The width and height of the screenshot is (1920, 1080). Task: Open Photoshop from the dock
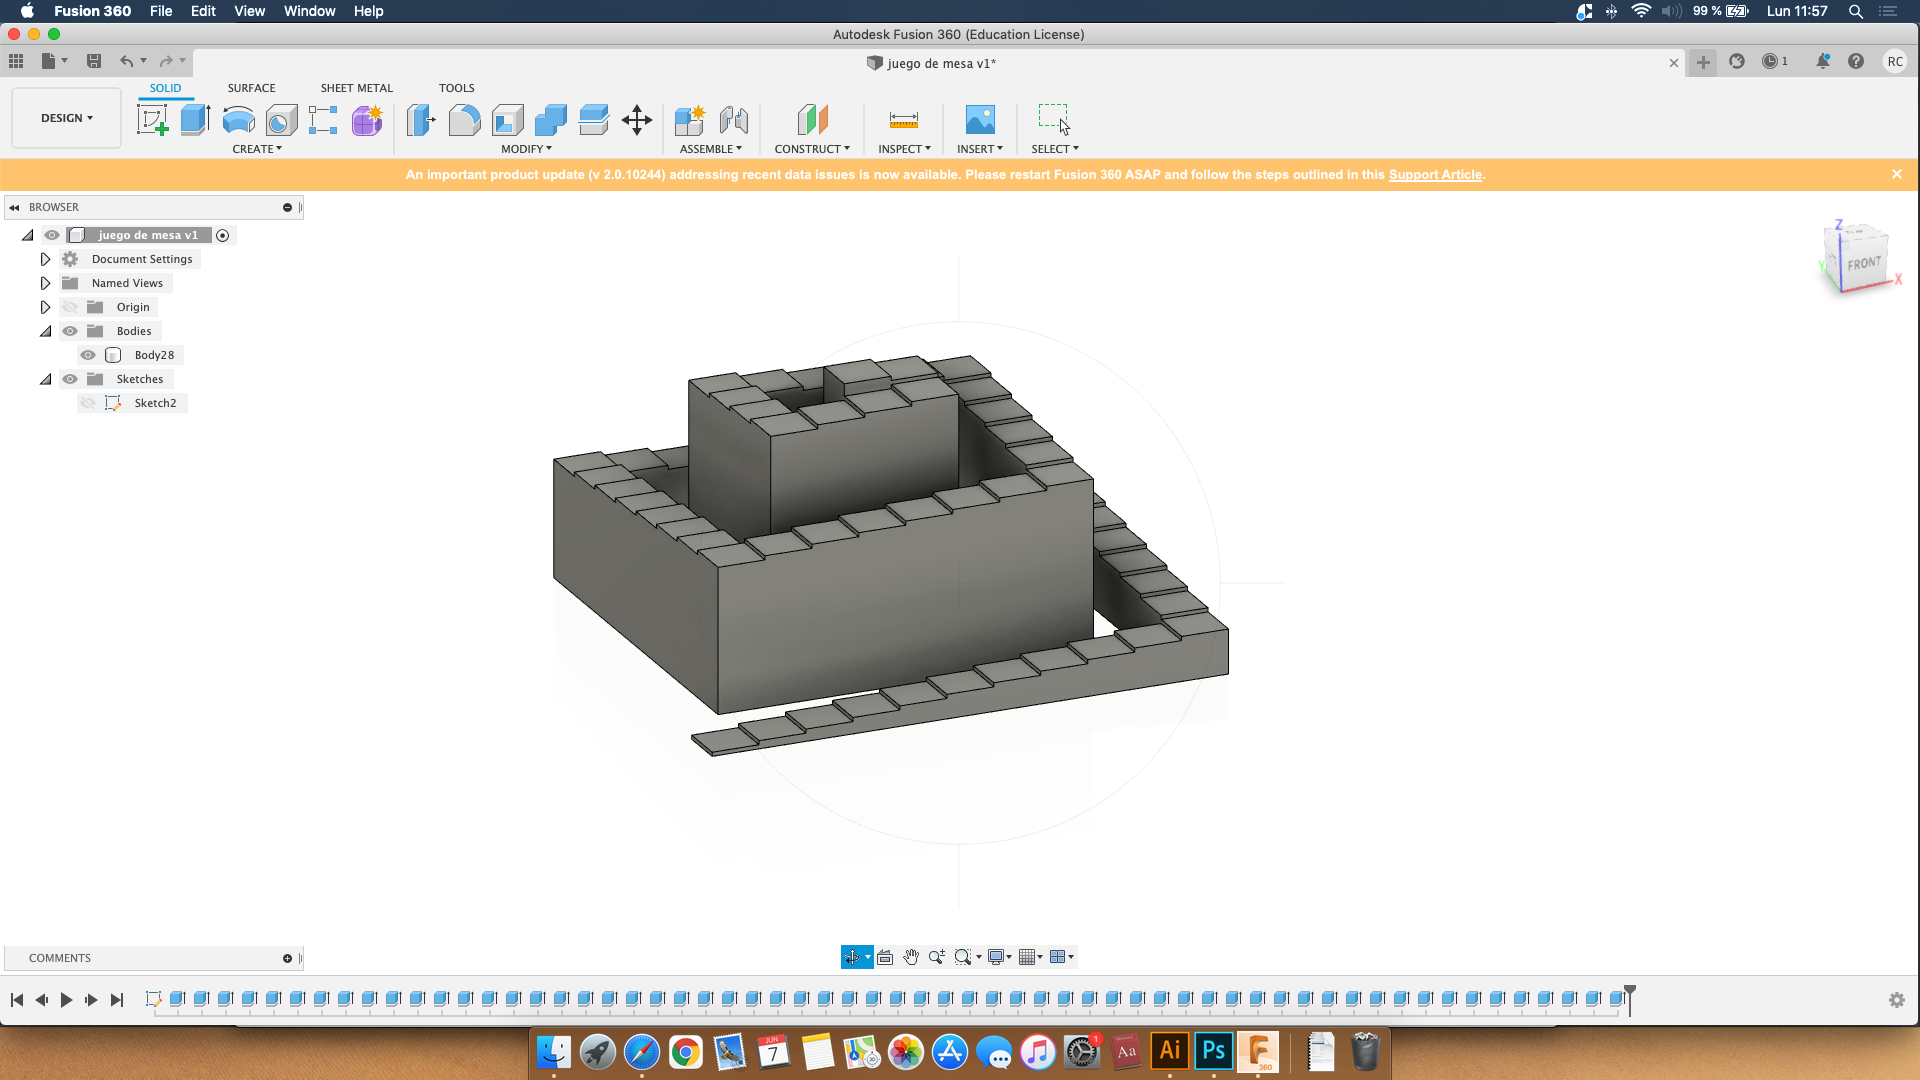click(x=1213, y=1051)
